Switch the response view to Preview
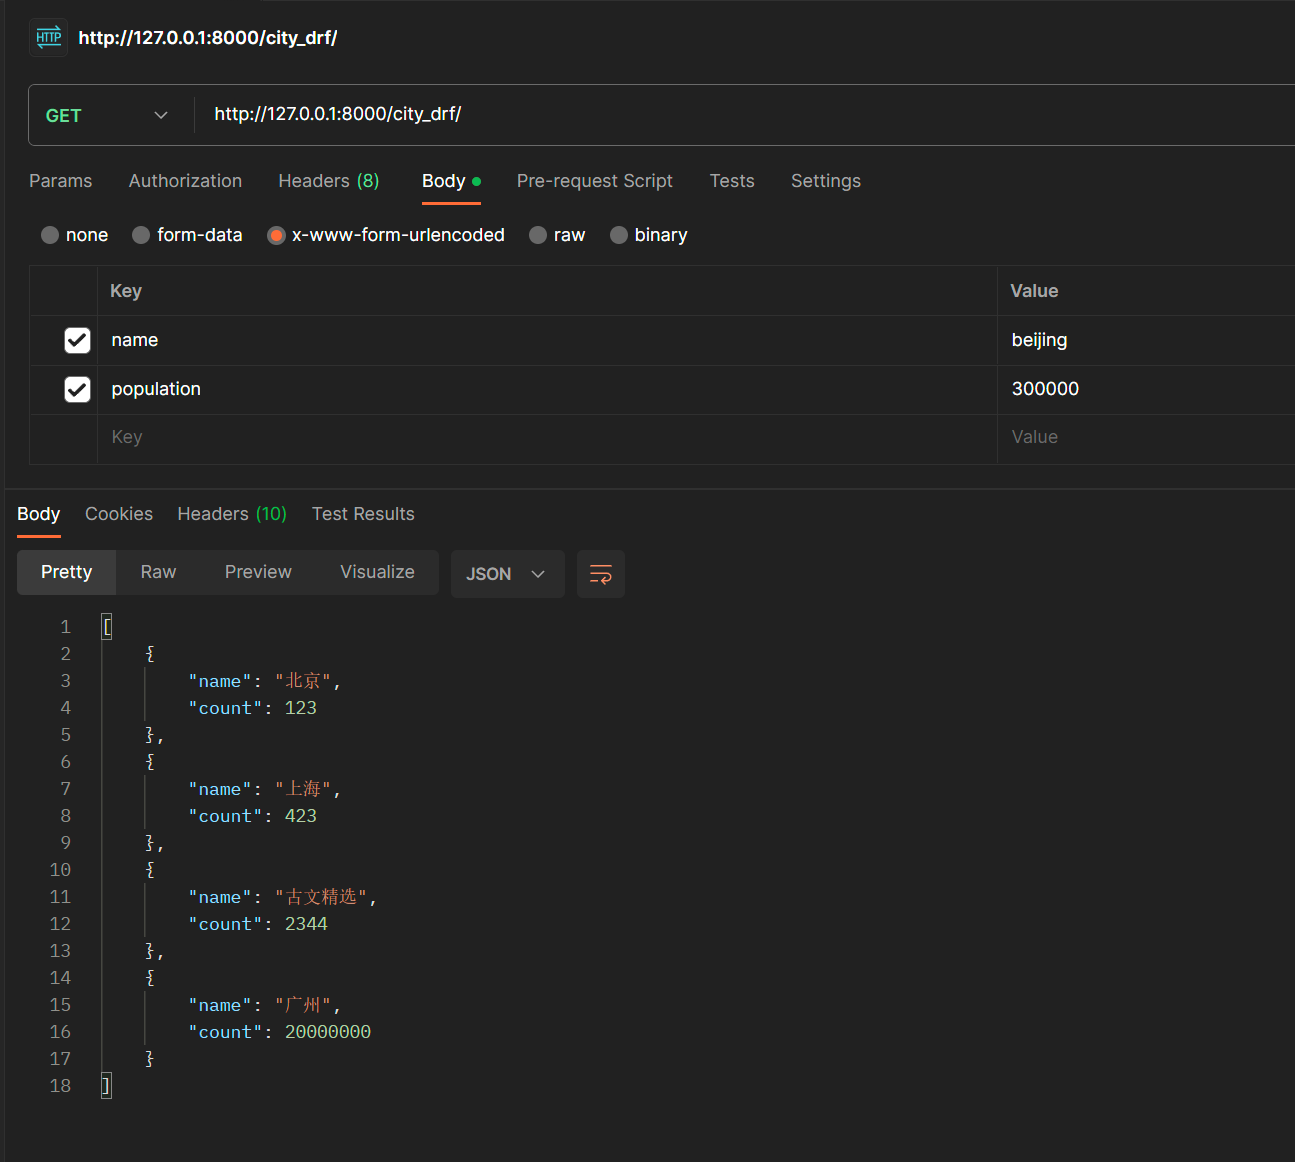Screen dimensions: 1295x1162 pyautogui.click(x=258, y=572)
